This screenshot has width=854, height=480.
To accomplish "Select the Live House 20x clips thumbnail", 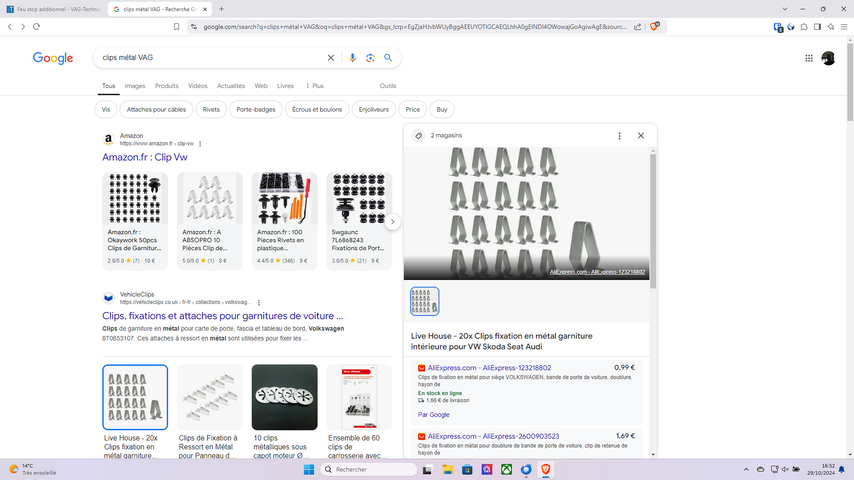I will click(135, 397).
